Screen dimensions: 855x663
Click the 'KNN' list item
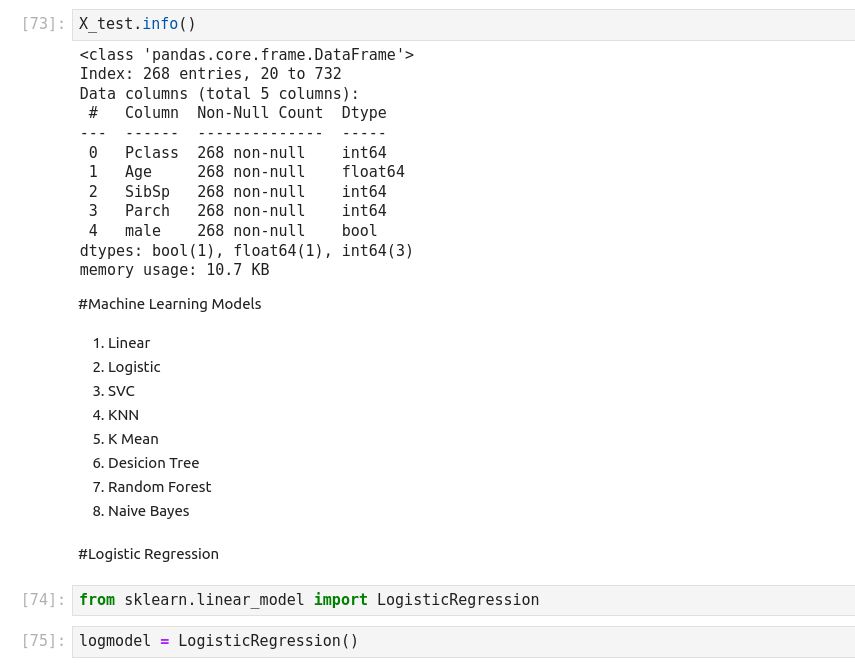123,415
